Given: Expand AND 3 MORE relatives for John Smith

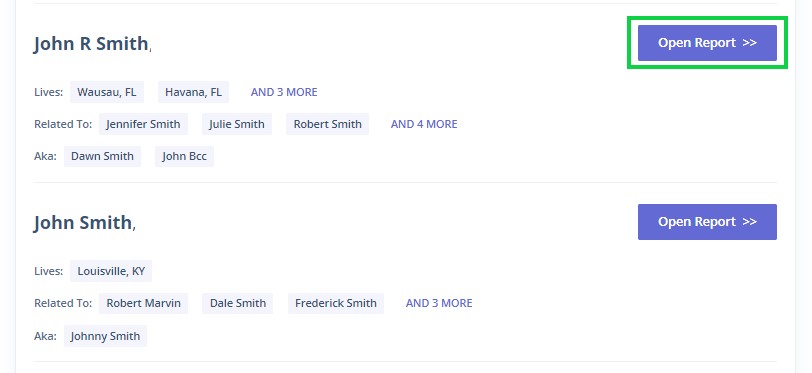Looking at the screenshot, I should point(439,303).
